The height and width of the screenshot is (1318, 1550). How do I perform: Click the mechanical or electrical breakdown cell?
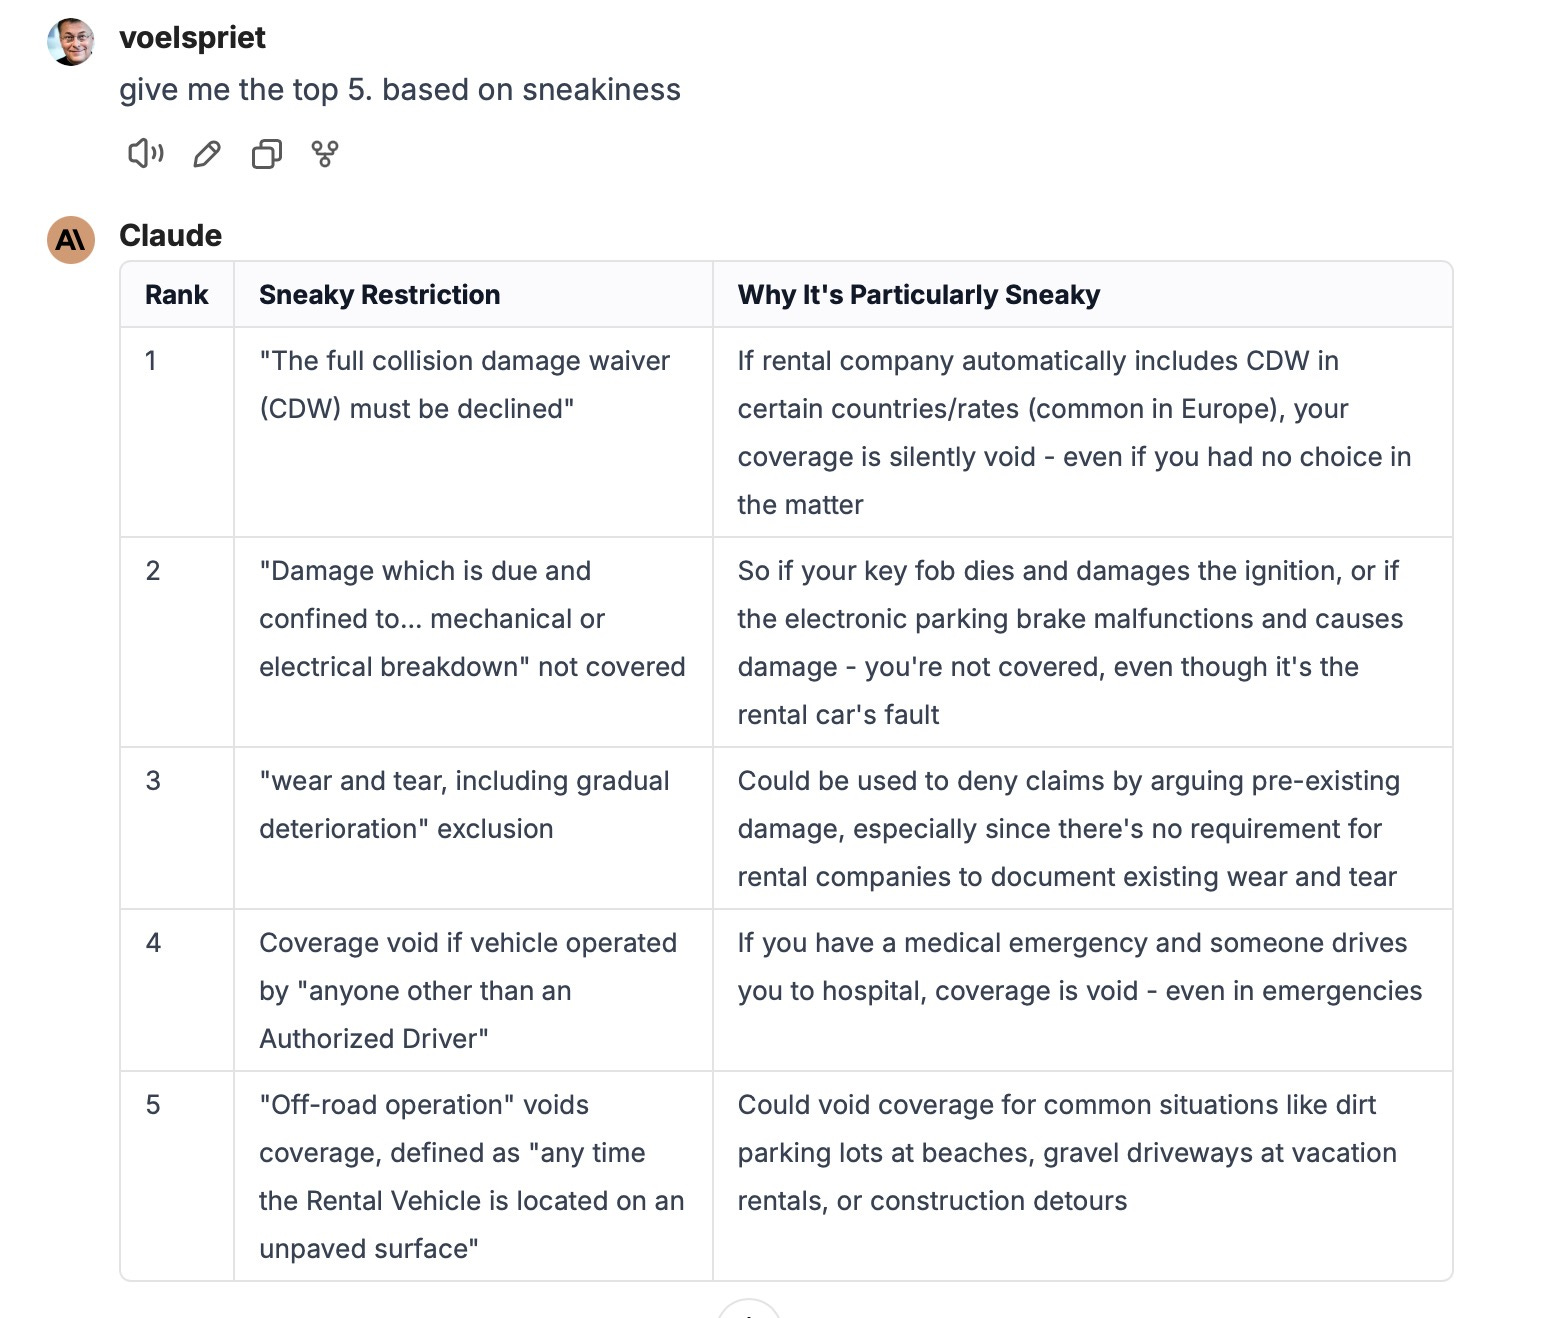[473, 642]
